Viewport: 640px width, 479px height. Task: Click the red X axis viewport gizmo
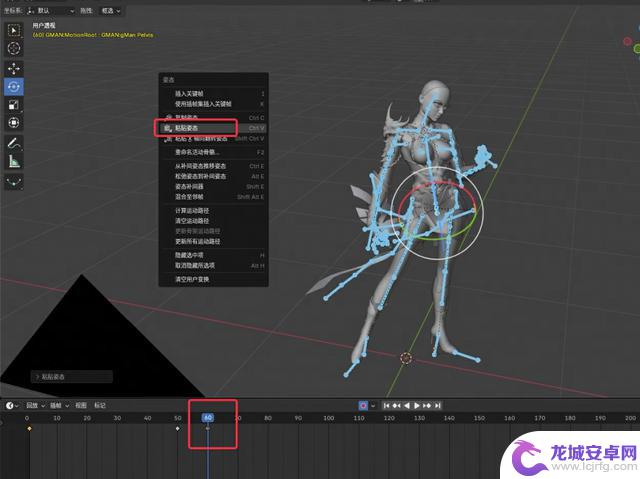(628, 41)
